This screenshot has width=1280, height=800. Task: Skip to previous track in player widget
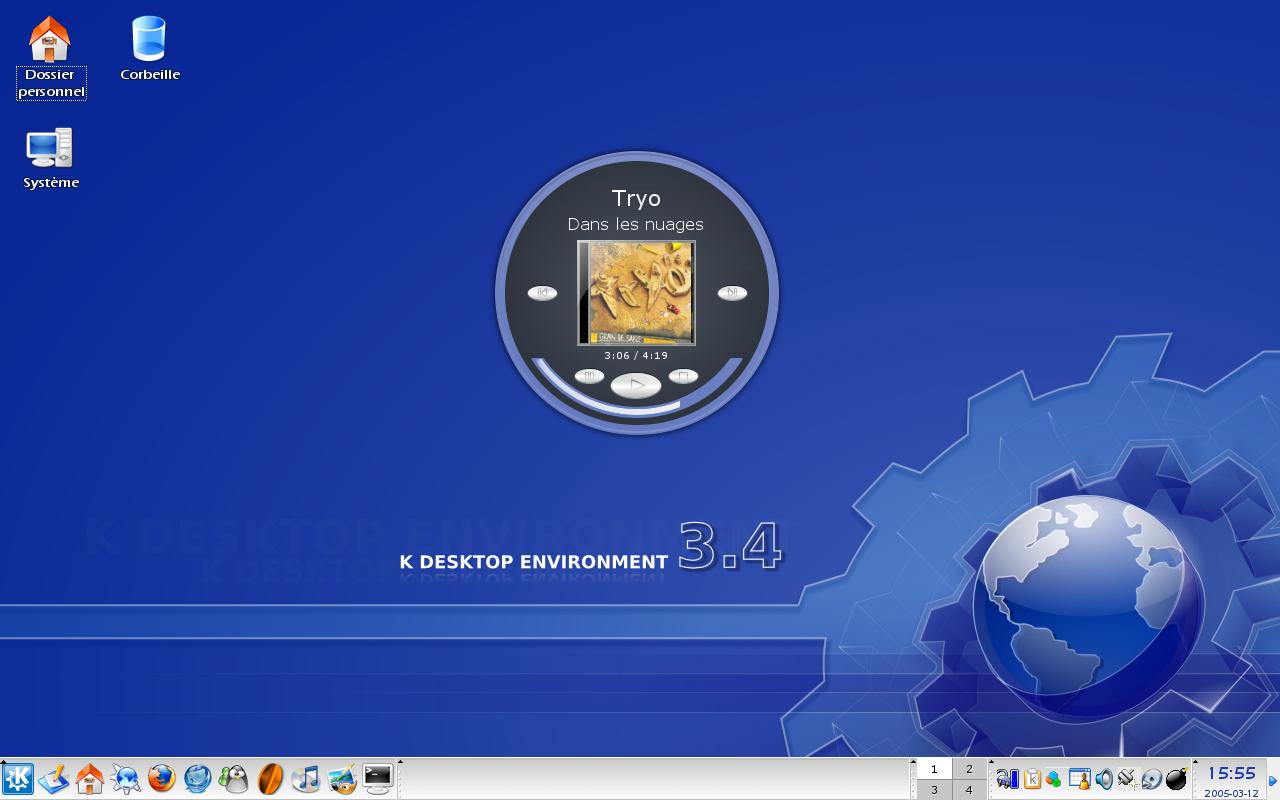542,293
